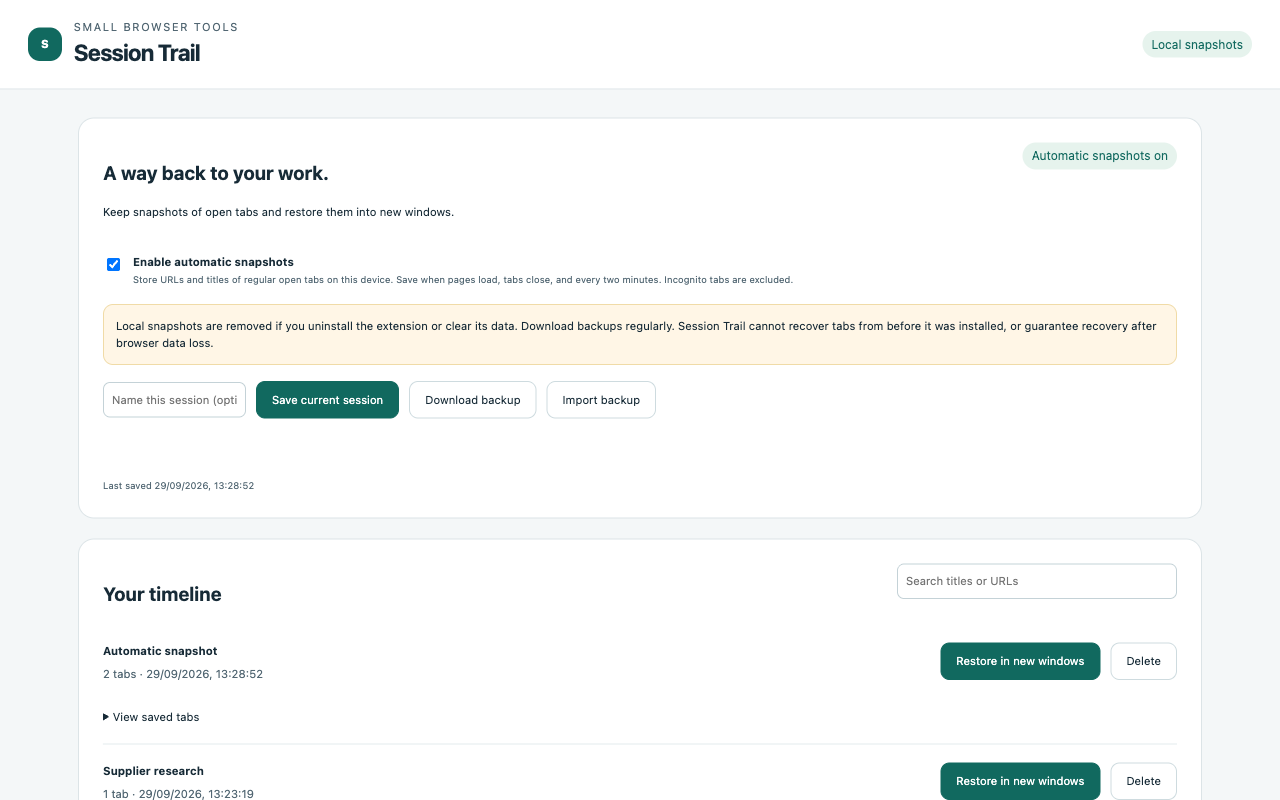The height and width of the screenshot is (800, 1280).
Task: Restore Automatic snapshot in new windows
Action: (x=1020, y=661)
